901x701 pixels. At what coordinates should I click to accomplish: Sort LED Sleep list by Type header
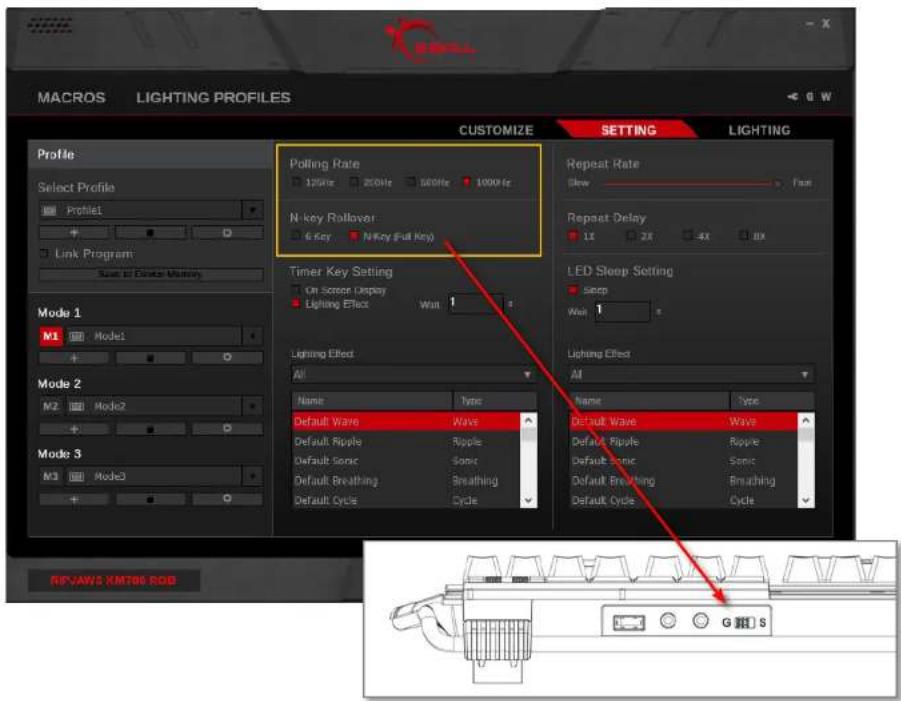[772, 400]
